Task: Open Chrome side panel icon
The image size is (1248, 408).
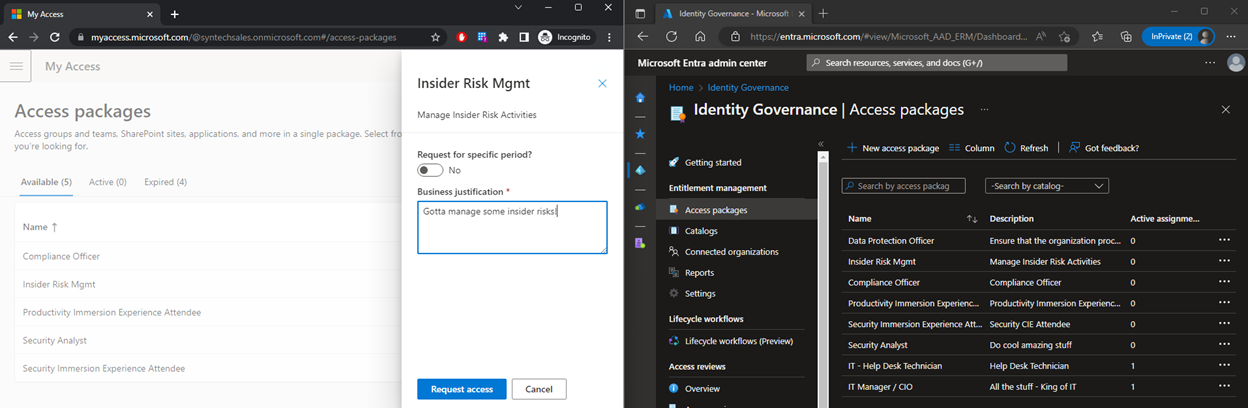Action: tap(524, 37)
